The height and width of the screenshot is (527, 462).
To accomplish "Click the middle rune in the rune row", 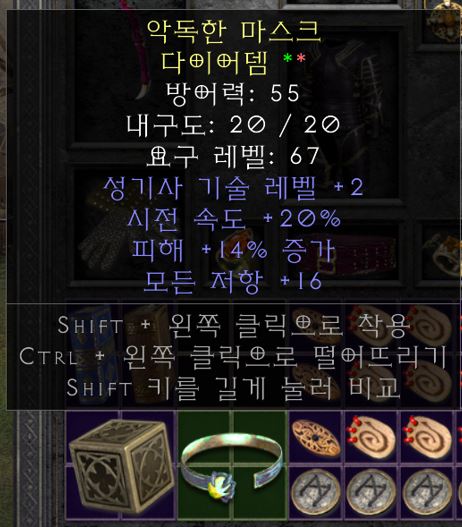I will (x=371, y=492).
